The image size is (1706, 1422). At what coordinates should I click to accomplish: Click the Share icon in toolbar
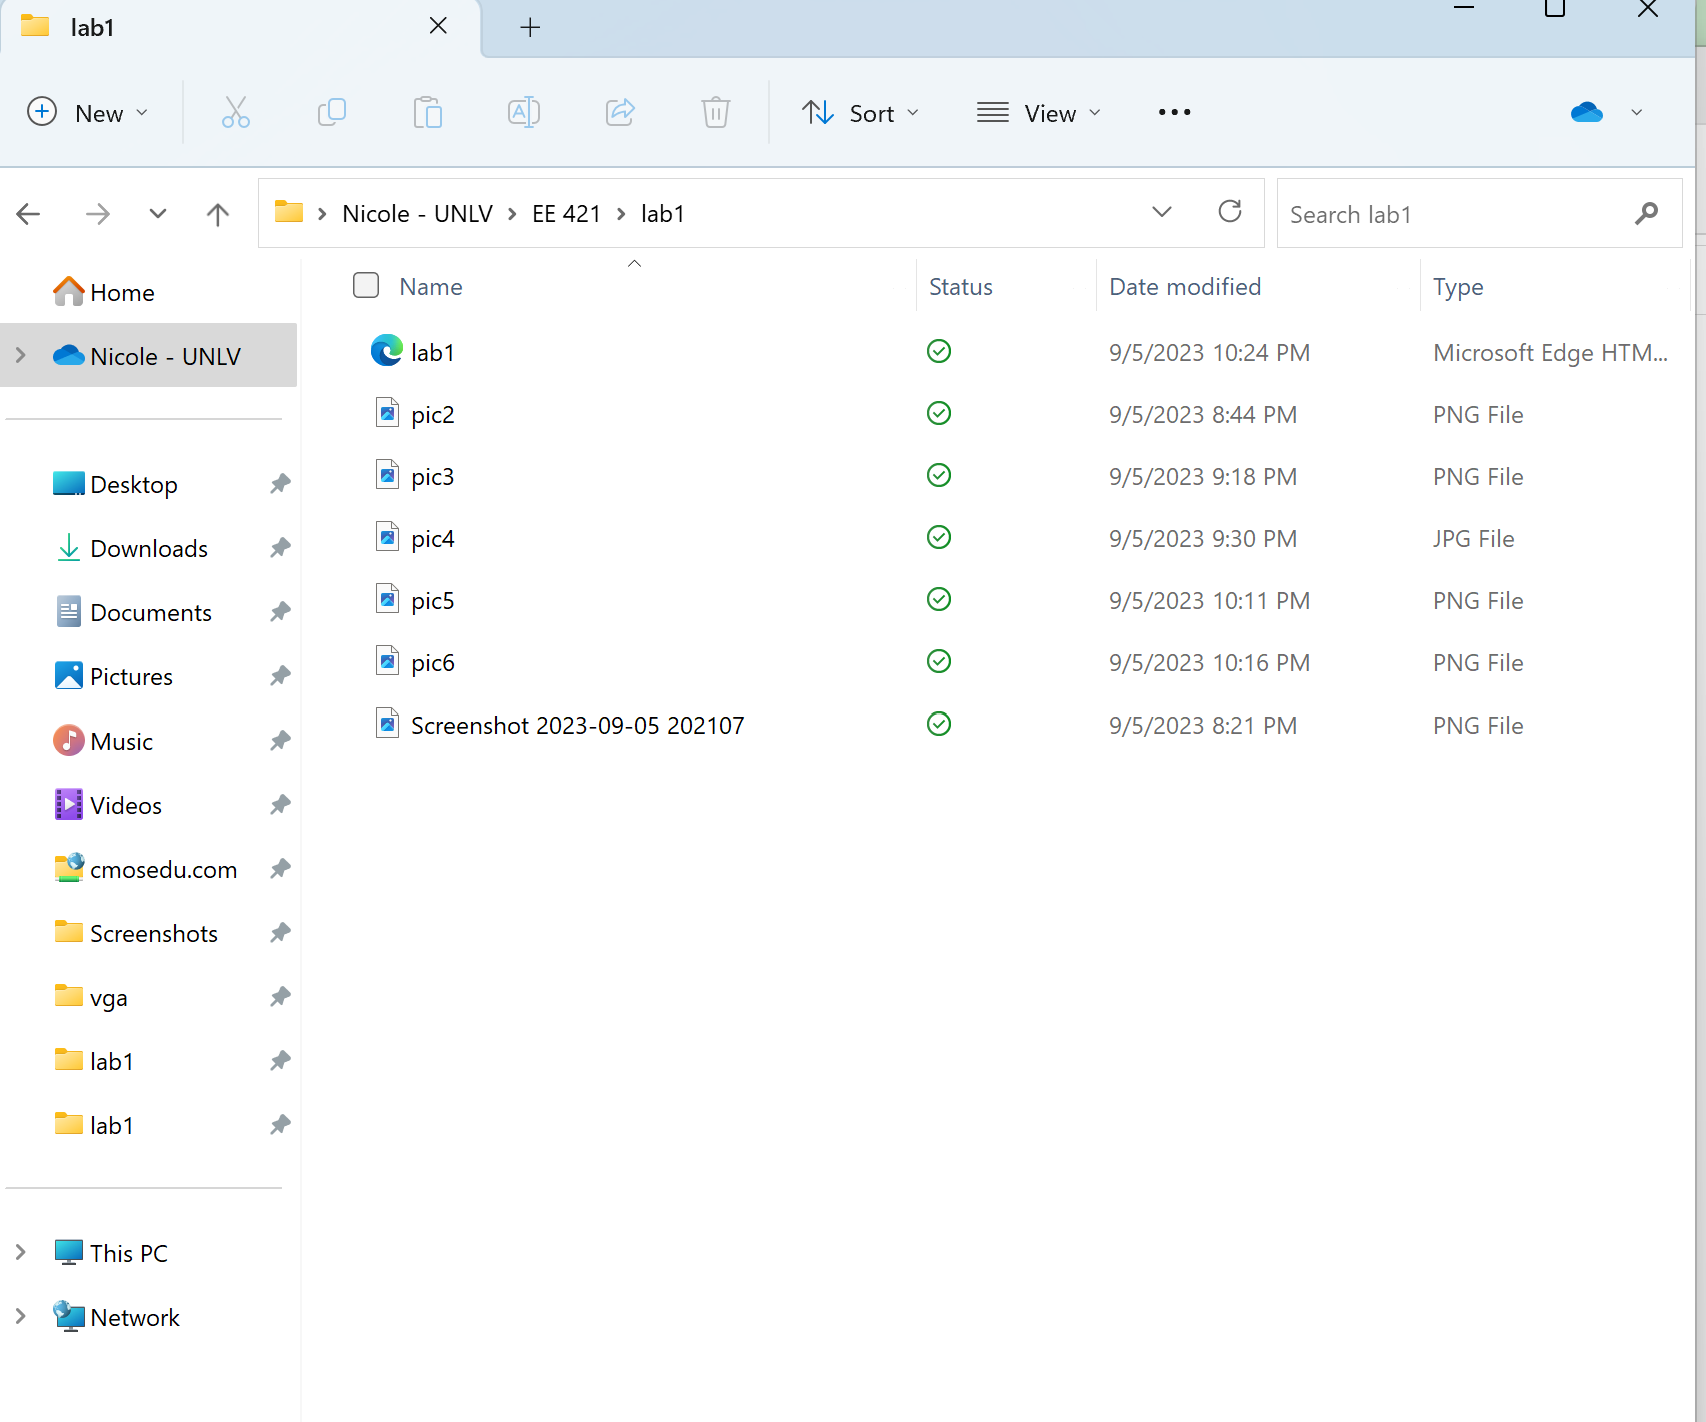click(620, 112)
